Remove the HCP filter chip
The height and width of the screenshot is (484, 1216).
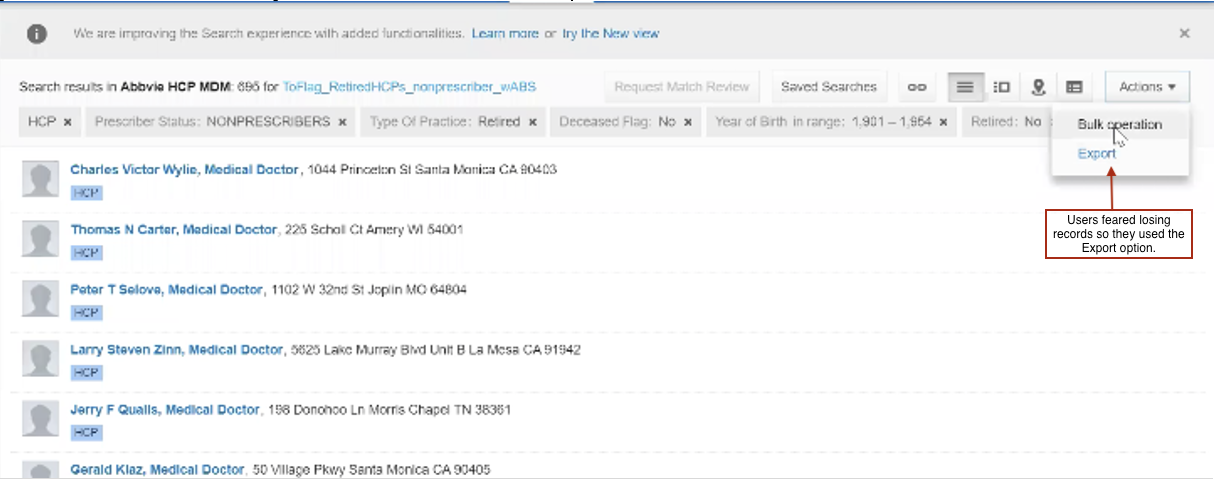click(x=68, y=122)
